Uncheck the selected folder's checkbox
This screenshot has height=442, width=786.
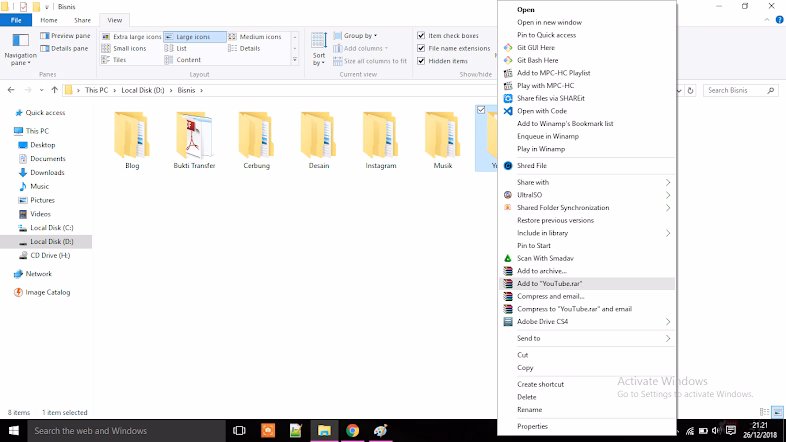pos(481,110)
